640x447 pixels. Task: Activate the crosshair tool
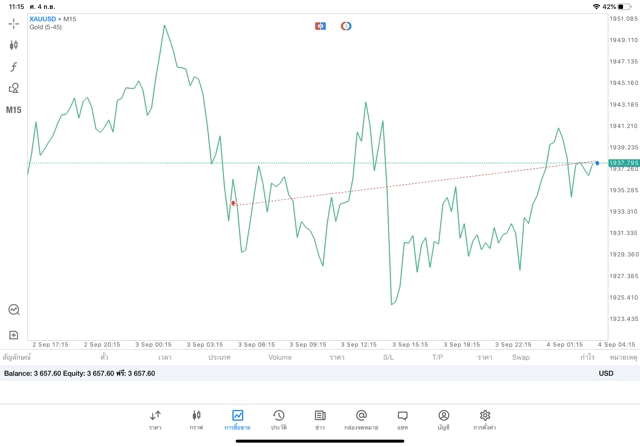pyautogui.click(x=14, y=23)
